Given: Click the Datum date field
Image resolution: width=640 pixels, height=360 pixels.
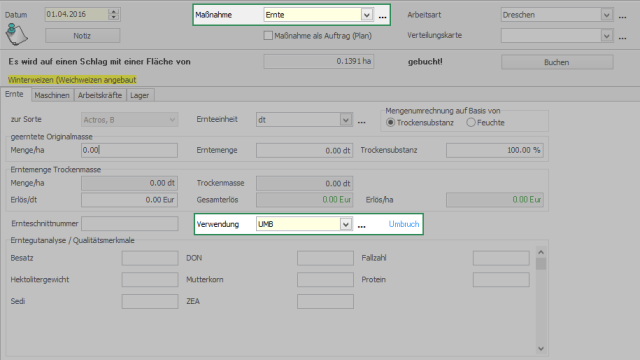Looking at the screenshot, I should (x=77, y=14).
